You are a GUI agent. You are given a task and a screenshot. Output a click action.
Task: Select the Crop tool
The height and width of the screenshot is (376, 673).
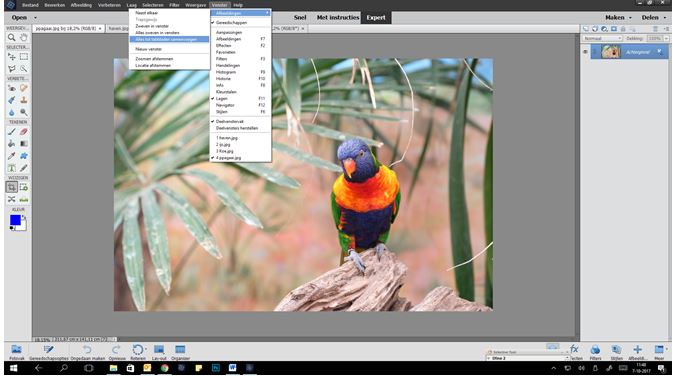(12, 187)
